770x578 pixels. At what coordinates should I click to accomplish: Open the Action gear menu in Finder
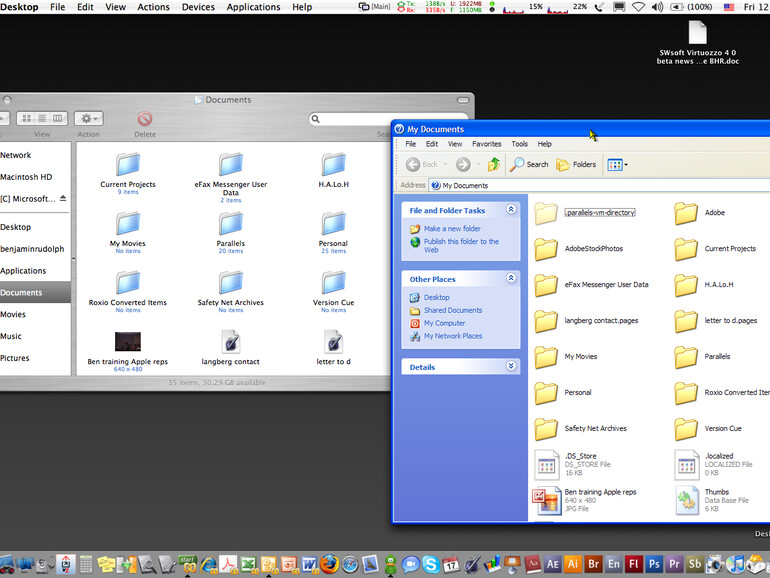pos(88,119)
